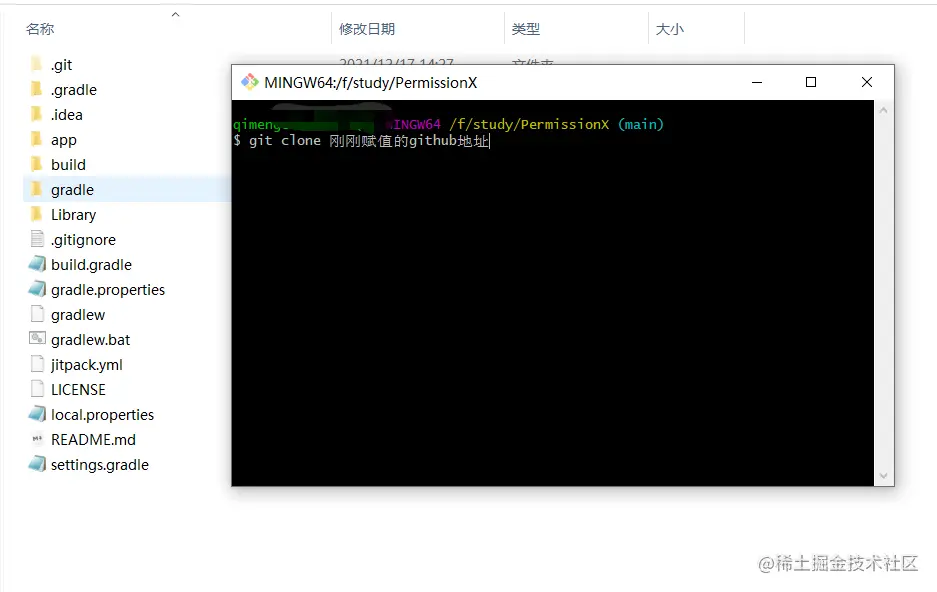Select the file name README.md
937x592 pixels.
(93, 440)
